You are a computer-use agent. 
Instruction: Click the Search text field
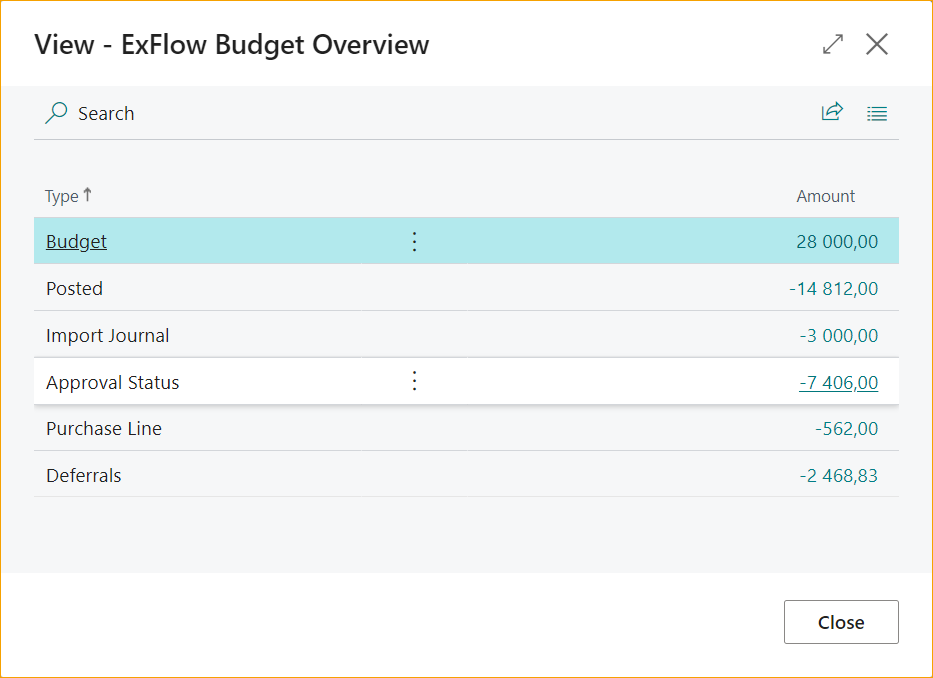point(106,113)
